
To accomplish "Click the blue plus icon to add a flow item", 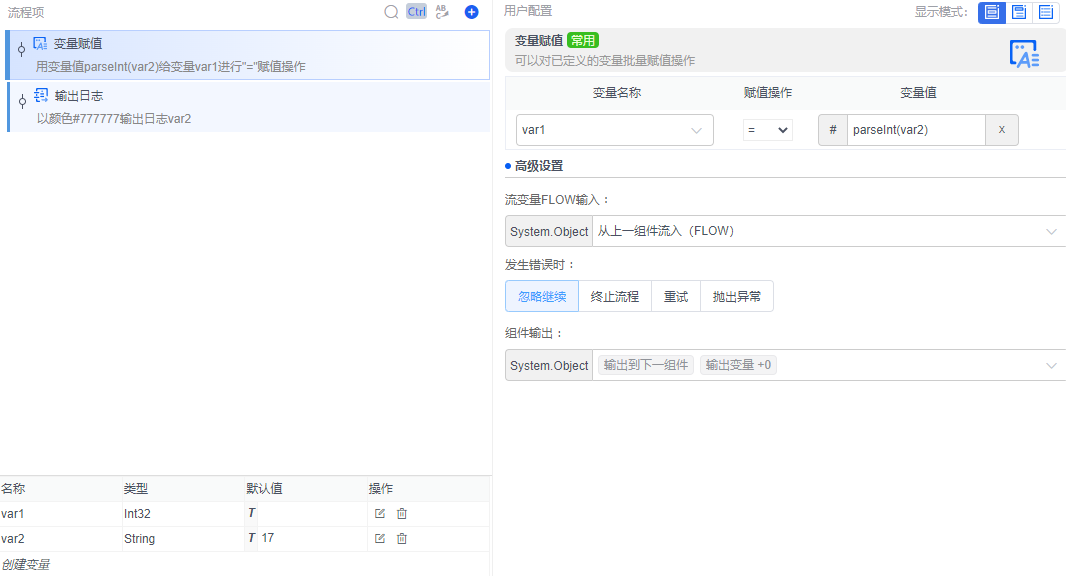I will click(x=470, y=12).
